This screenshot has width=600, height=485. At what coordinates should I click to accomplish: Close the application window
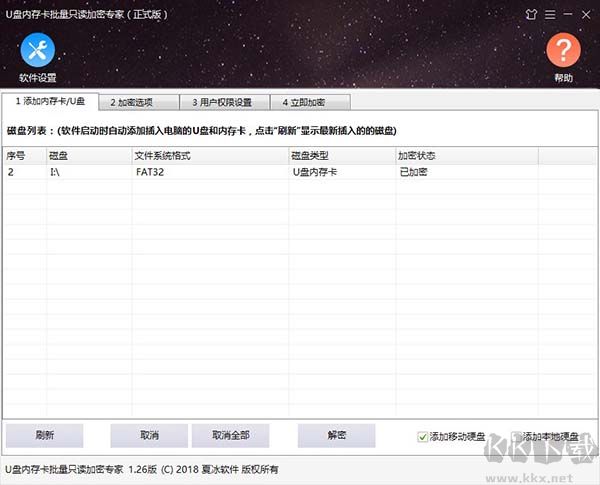point(586,15)
